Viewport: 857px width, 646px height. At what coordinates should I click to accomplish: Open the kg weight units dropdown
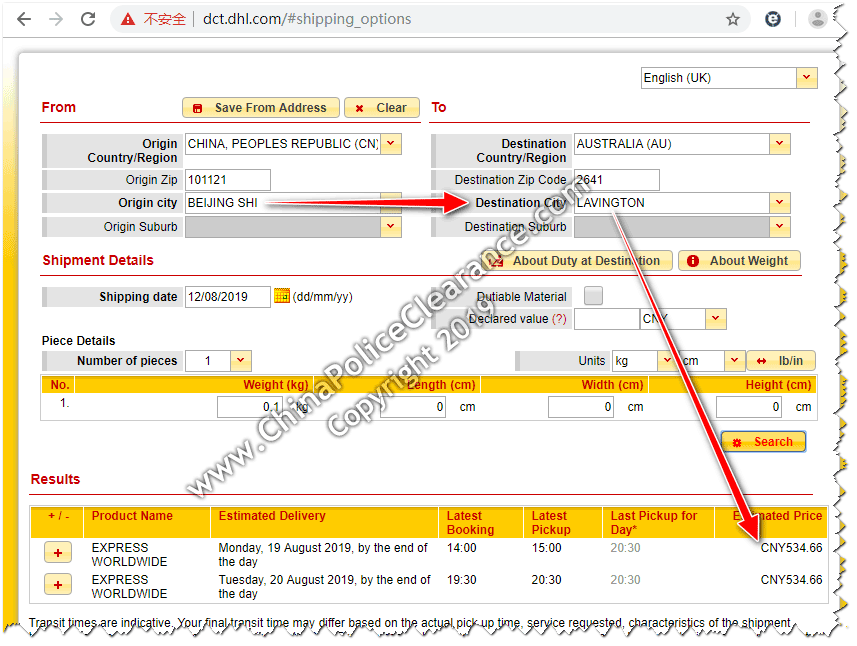[667, 361]
